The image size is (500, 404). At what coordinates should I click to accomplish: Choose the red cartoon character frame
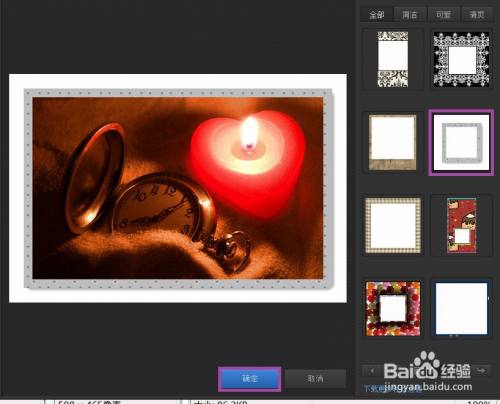462,225
